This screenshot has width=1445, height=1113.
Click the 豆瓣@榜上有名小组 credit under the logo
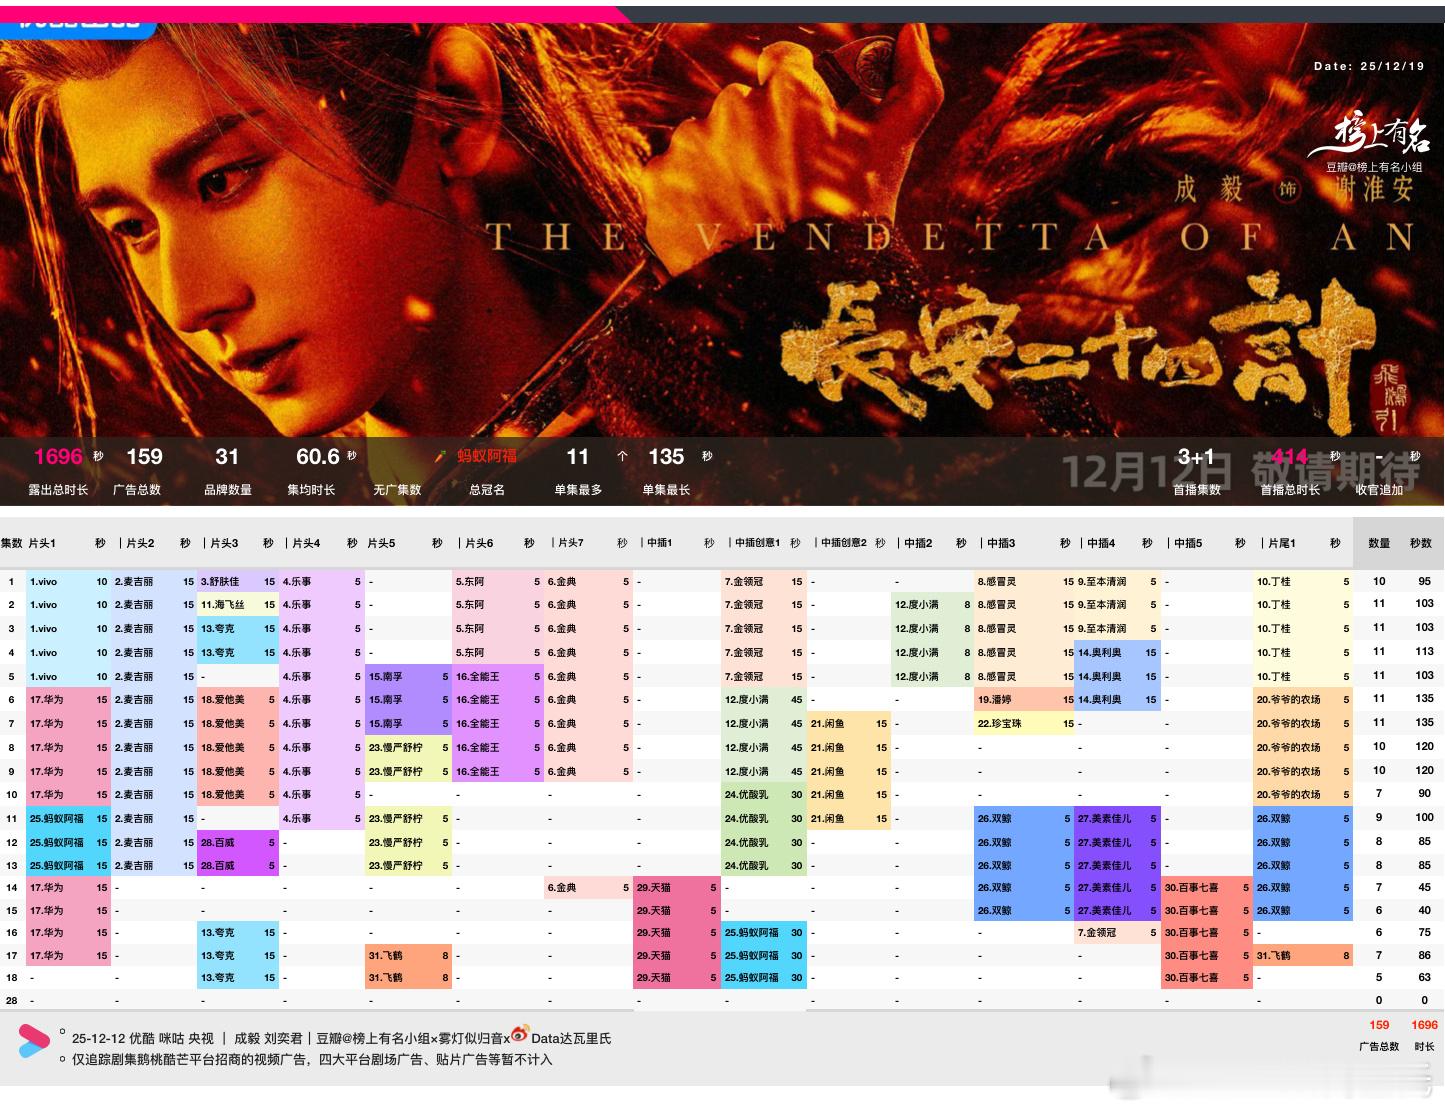1374,168
